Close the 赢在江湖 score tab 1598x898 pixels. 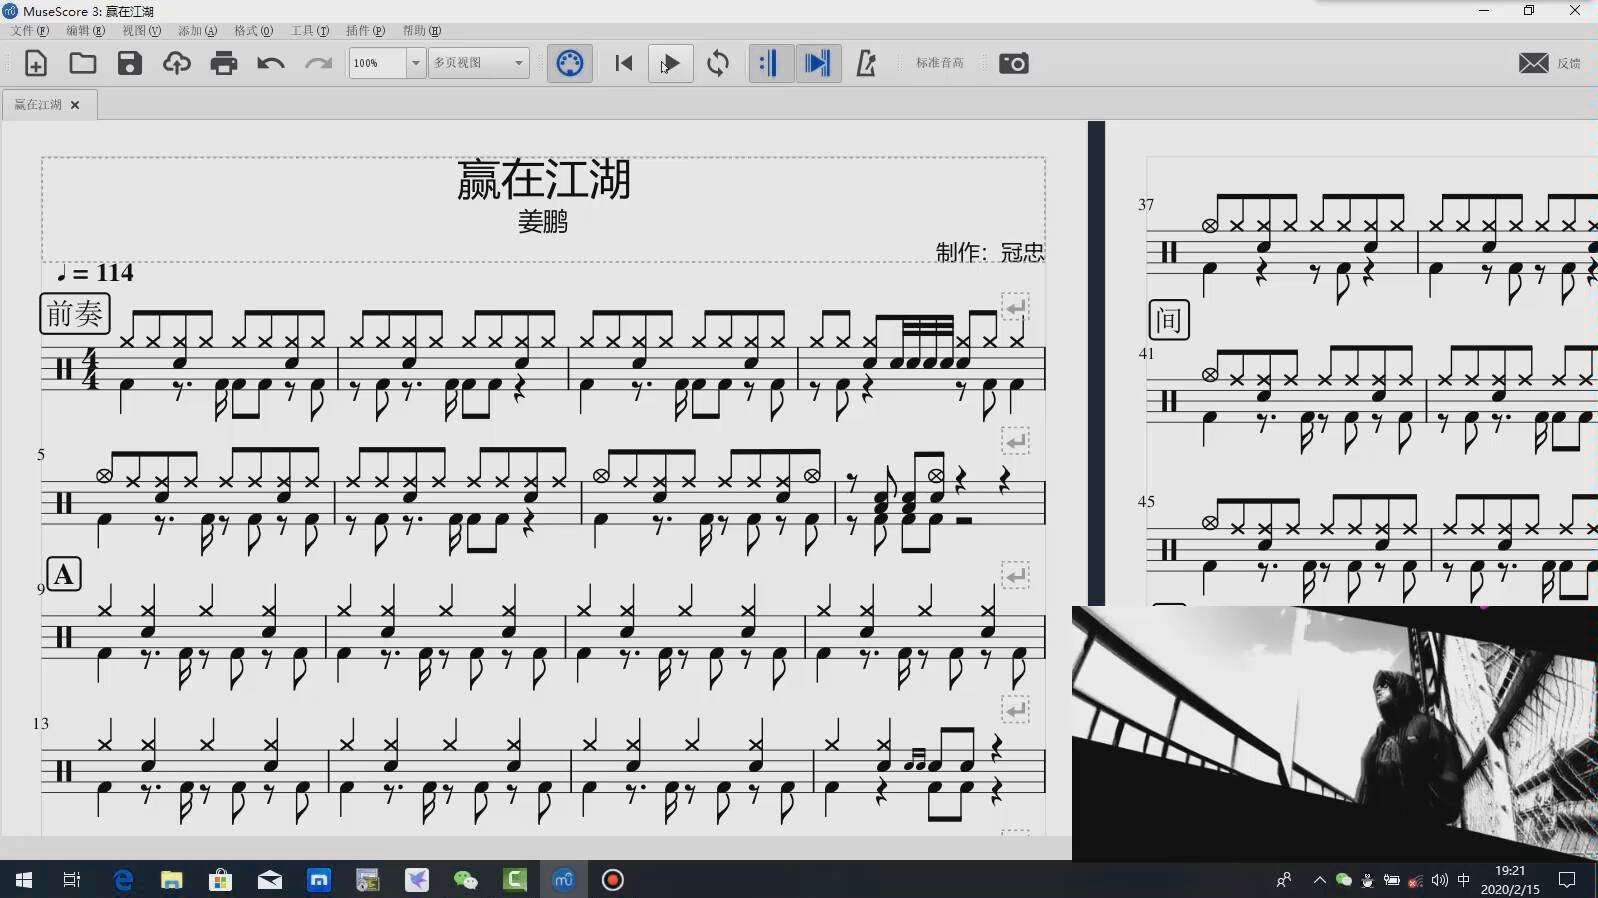click(x=75, y=105)
